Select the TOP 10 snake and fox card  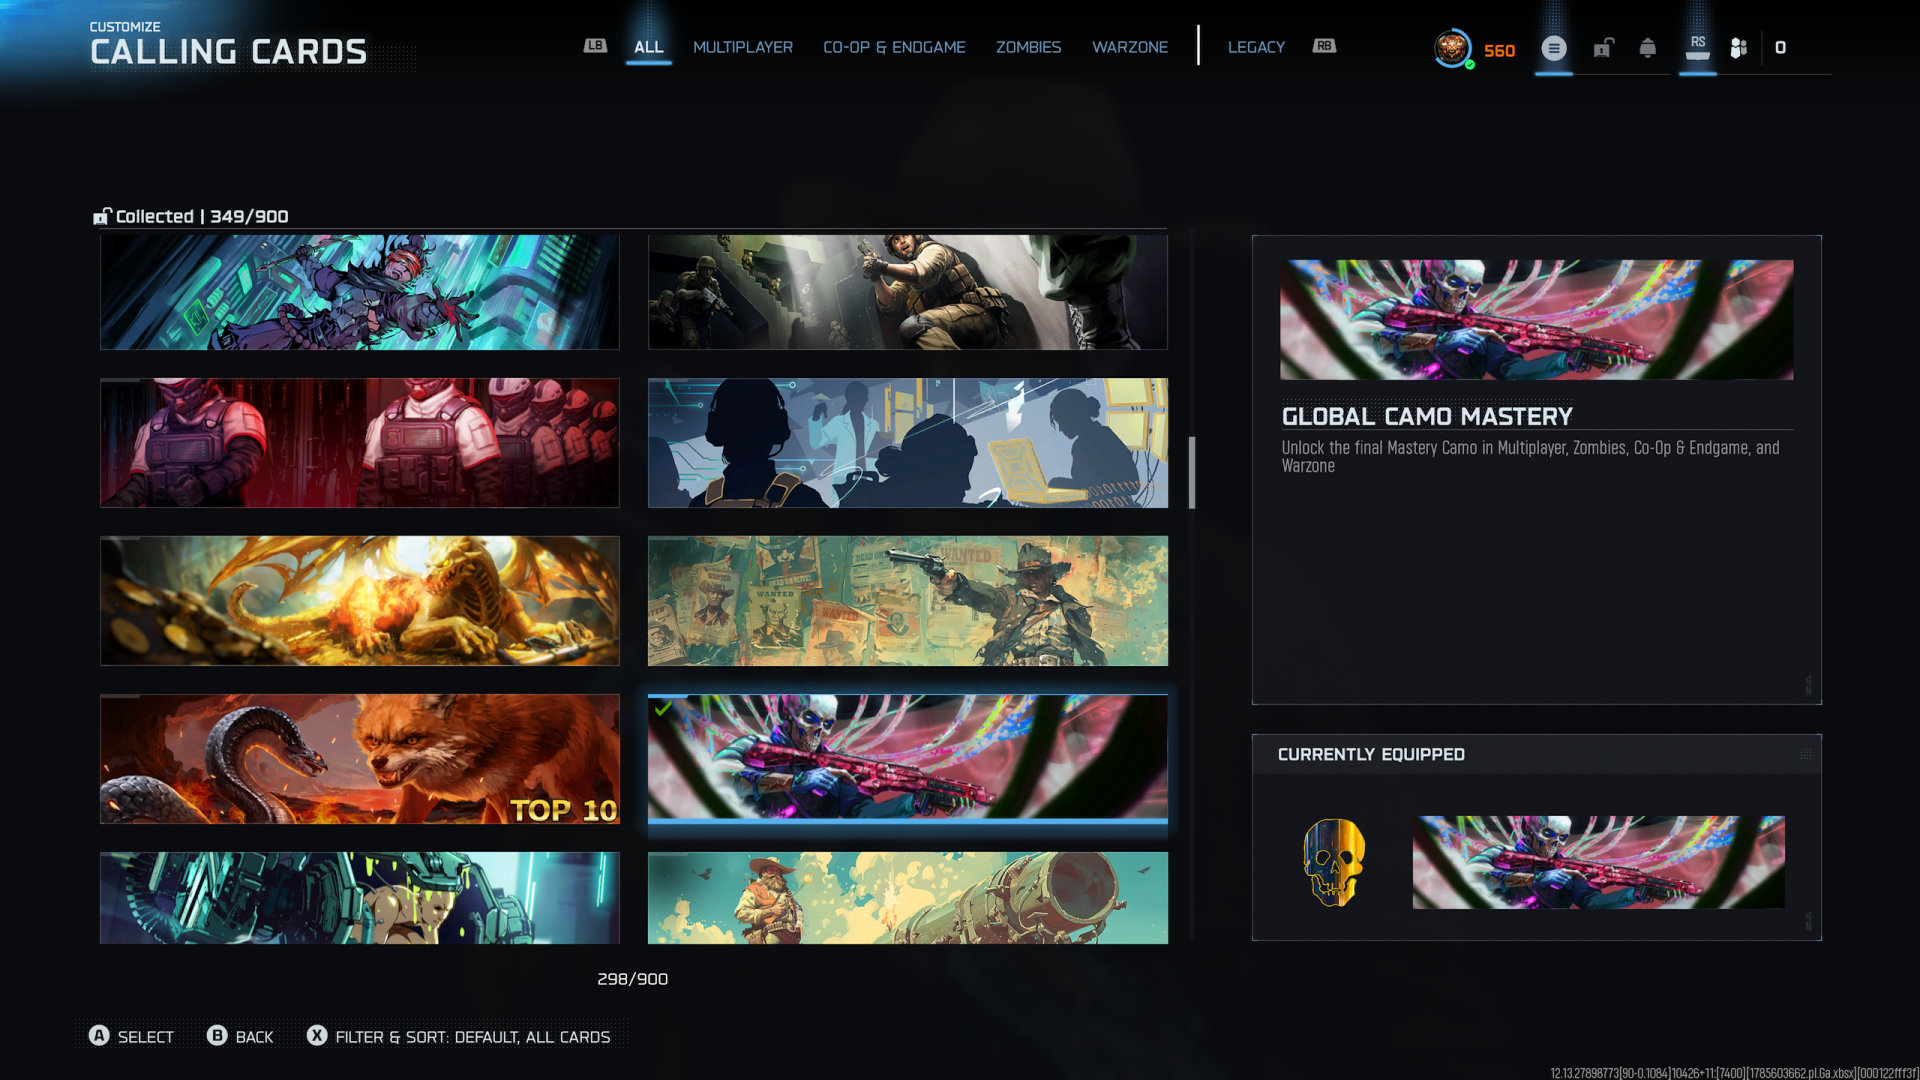pyautogui.click(x=360, y=758)
